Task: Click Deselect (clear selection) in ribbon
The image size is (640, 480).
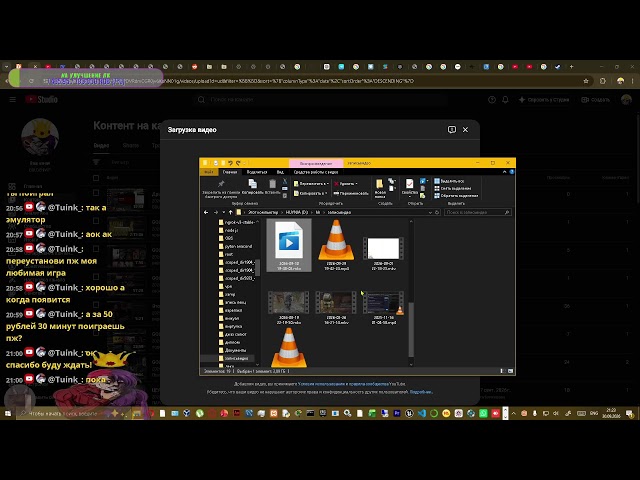Action: 452,188
